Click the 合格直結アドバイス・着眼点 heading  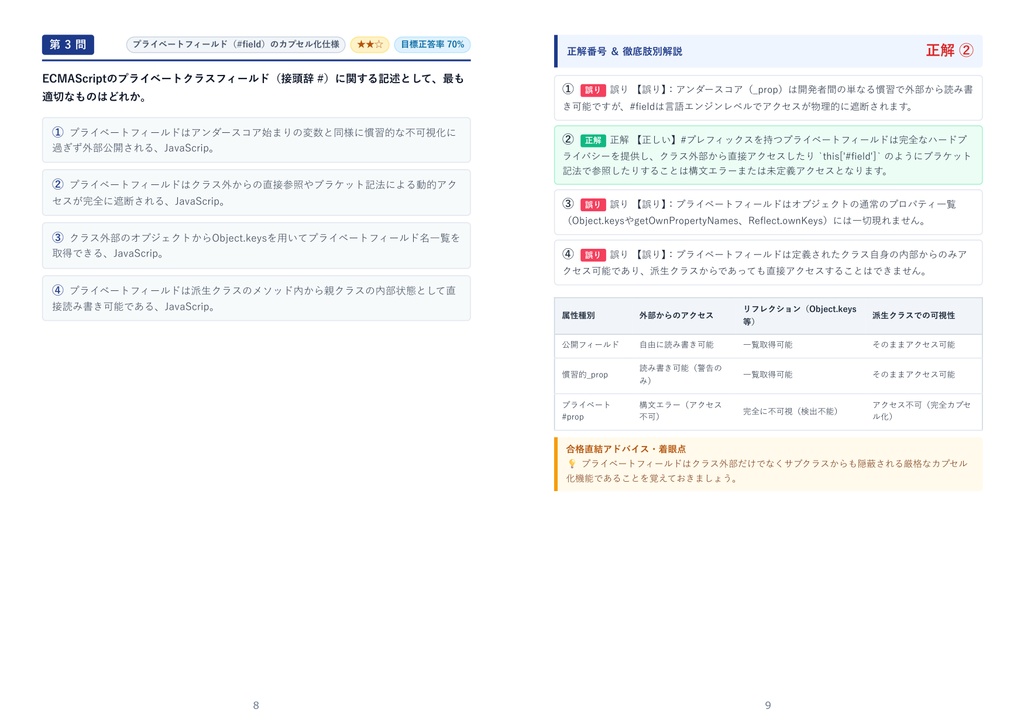pyautogui.click(x=626, y=449)
